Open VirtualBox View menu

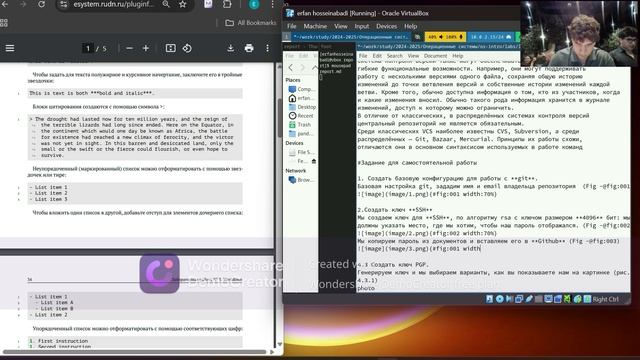point(341,26)
